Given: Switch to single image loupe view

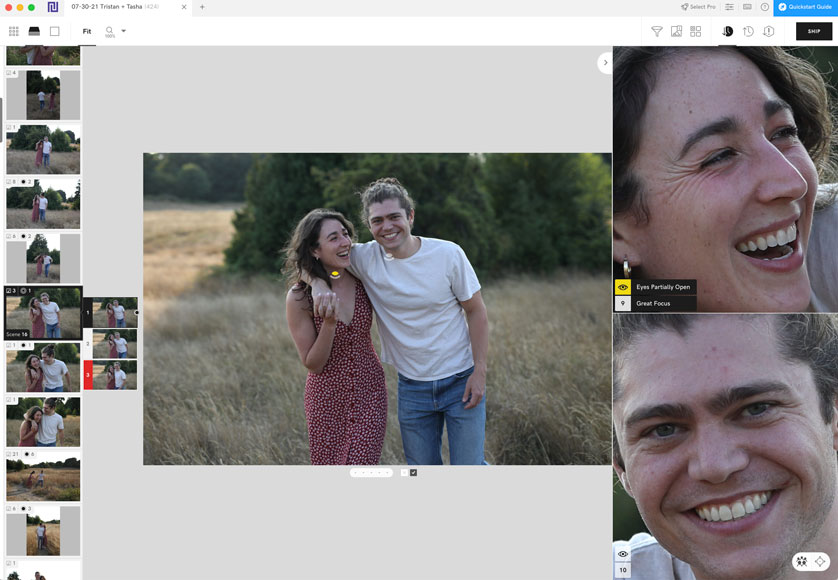Looking at the screenshot, I should click(55, 32).
